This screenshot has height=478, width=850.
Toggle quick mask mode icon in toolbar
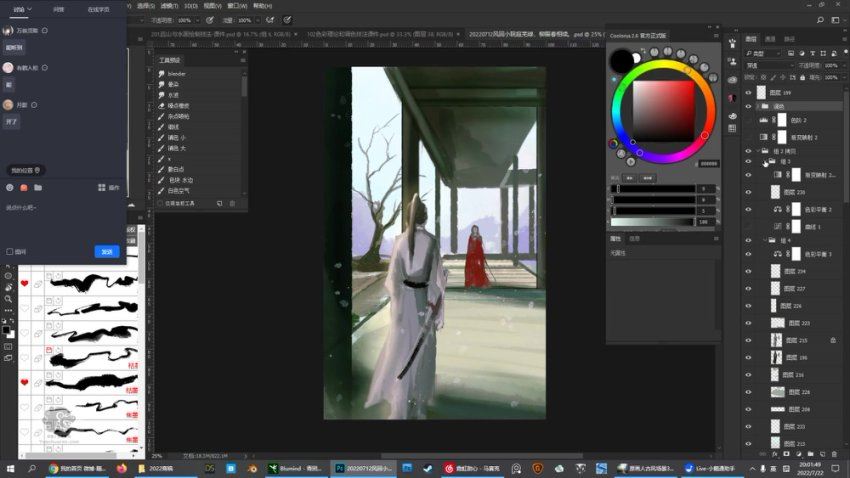(x=8, y=346)
